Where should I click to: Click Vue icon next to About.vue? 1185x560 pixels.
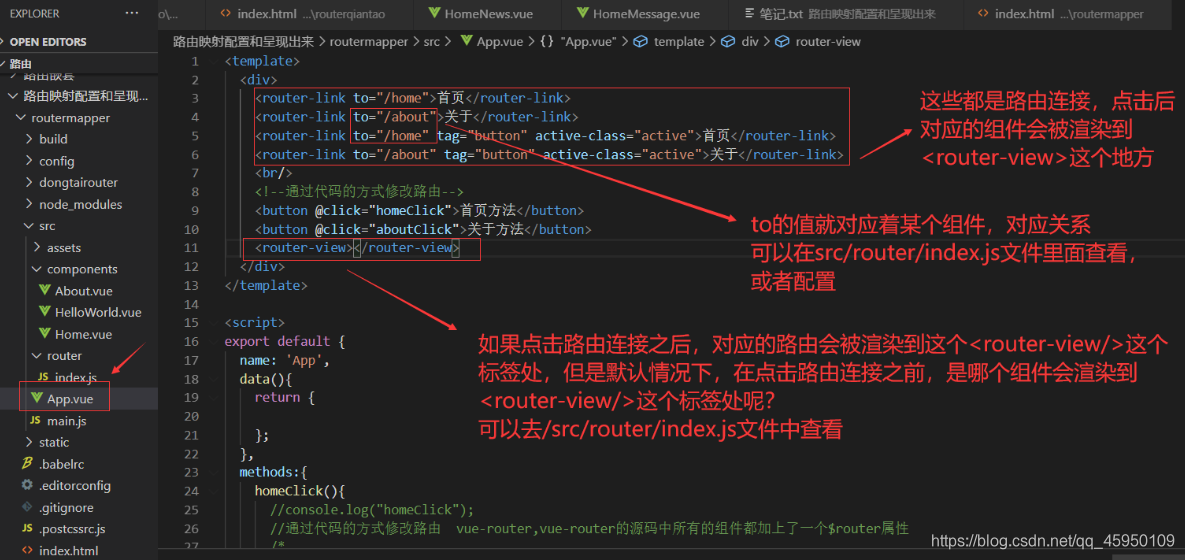44,291
